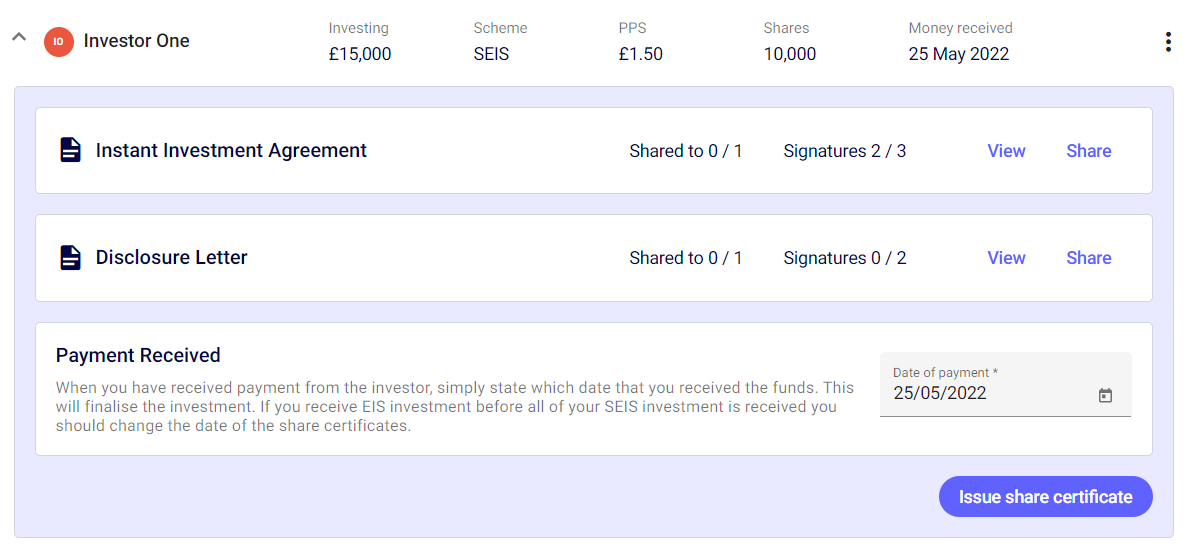Click the Investor One avatar badge

click(x=59, y=42)
